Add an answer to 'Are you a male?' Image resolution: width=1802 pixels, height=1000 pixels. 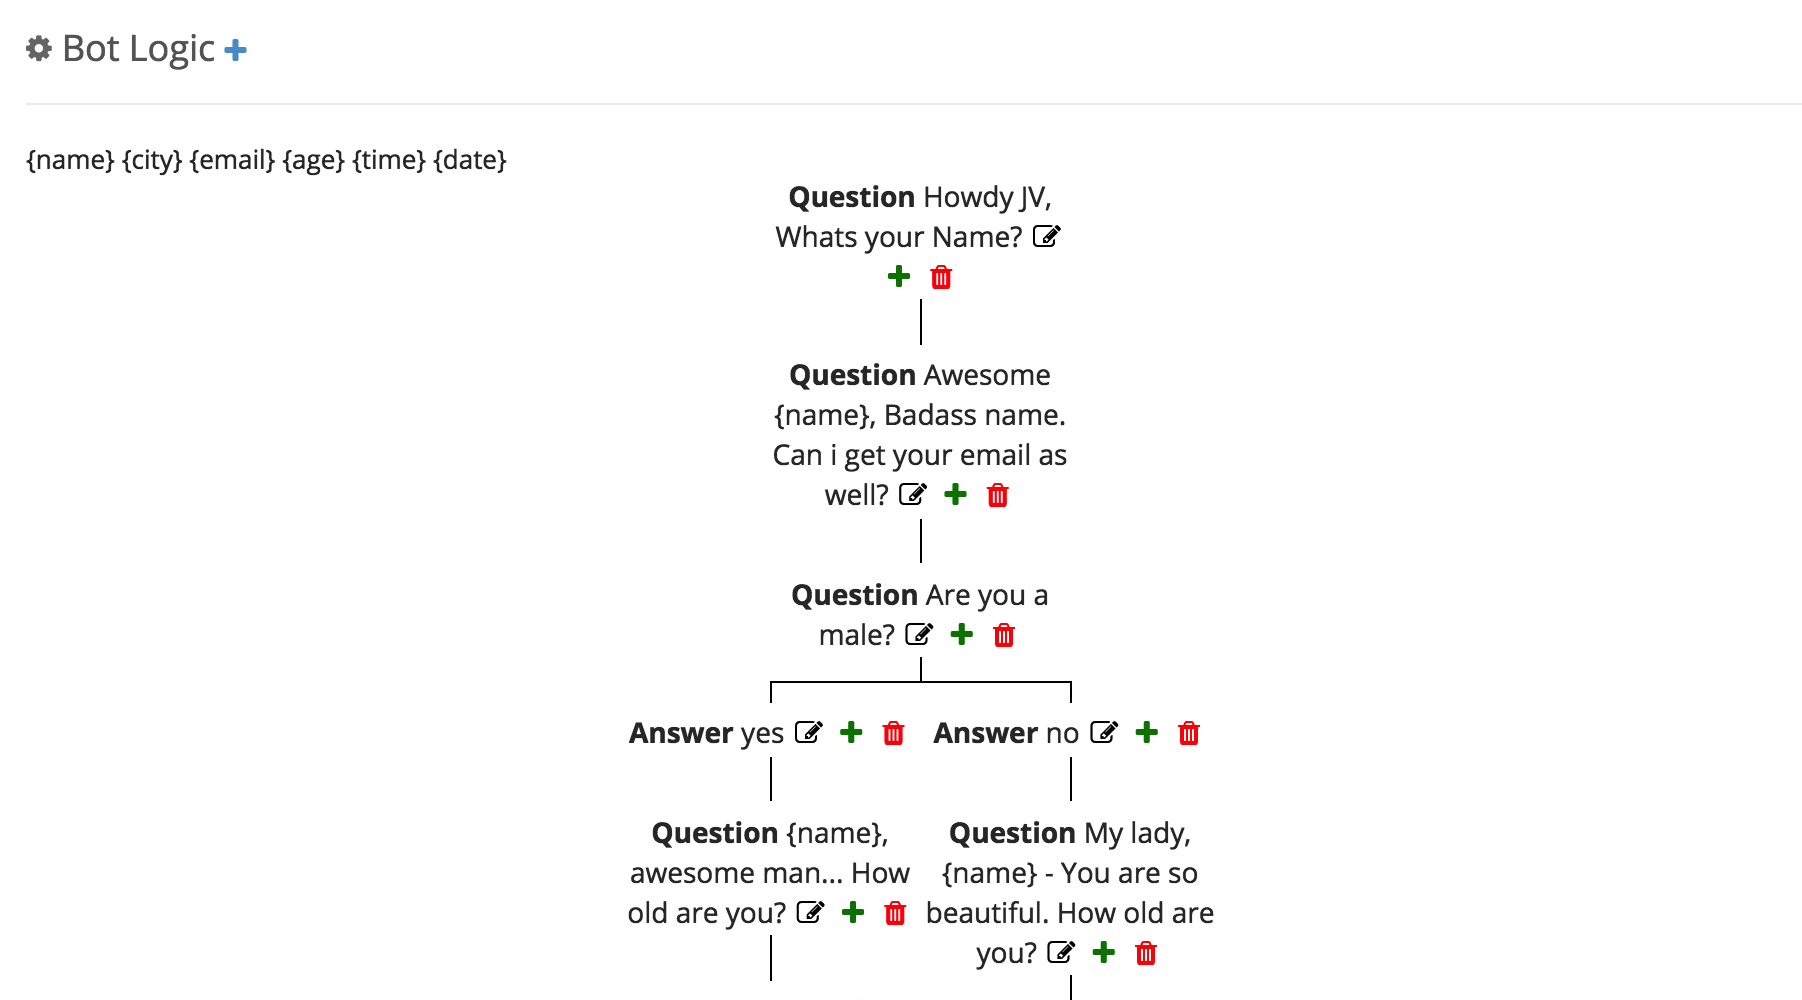tap(962, 635)
